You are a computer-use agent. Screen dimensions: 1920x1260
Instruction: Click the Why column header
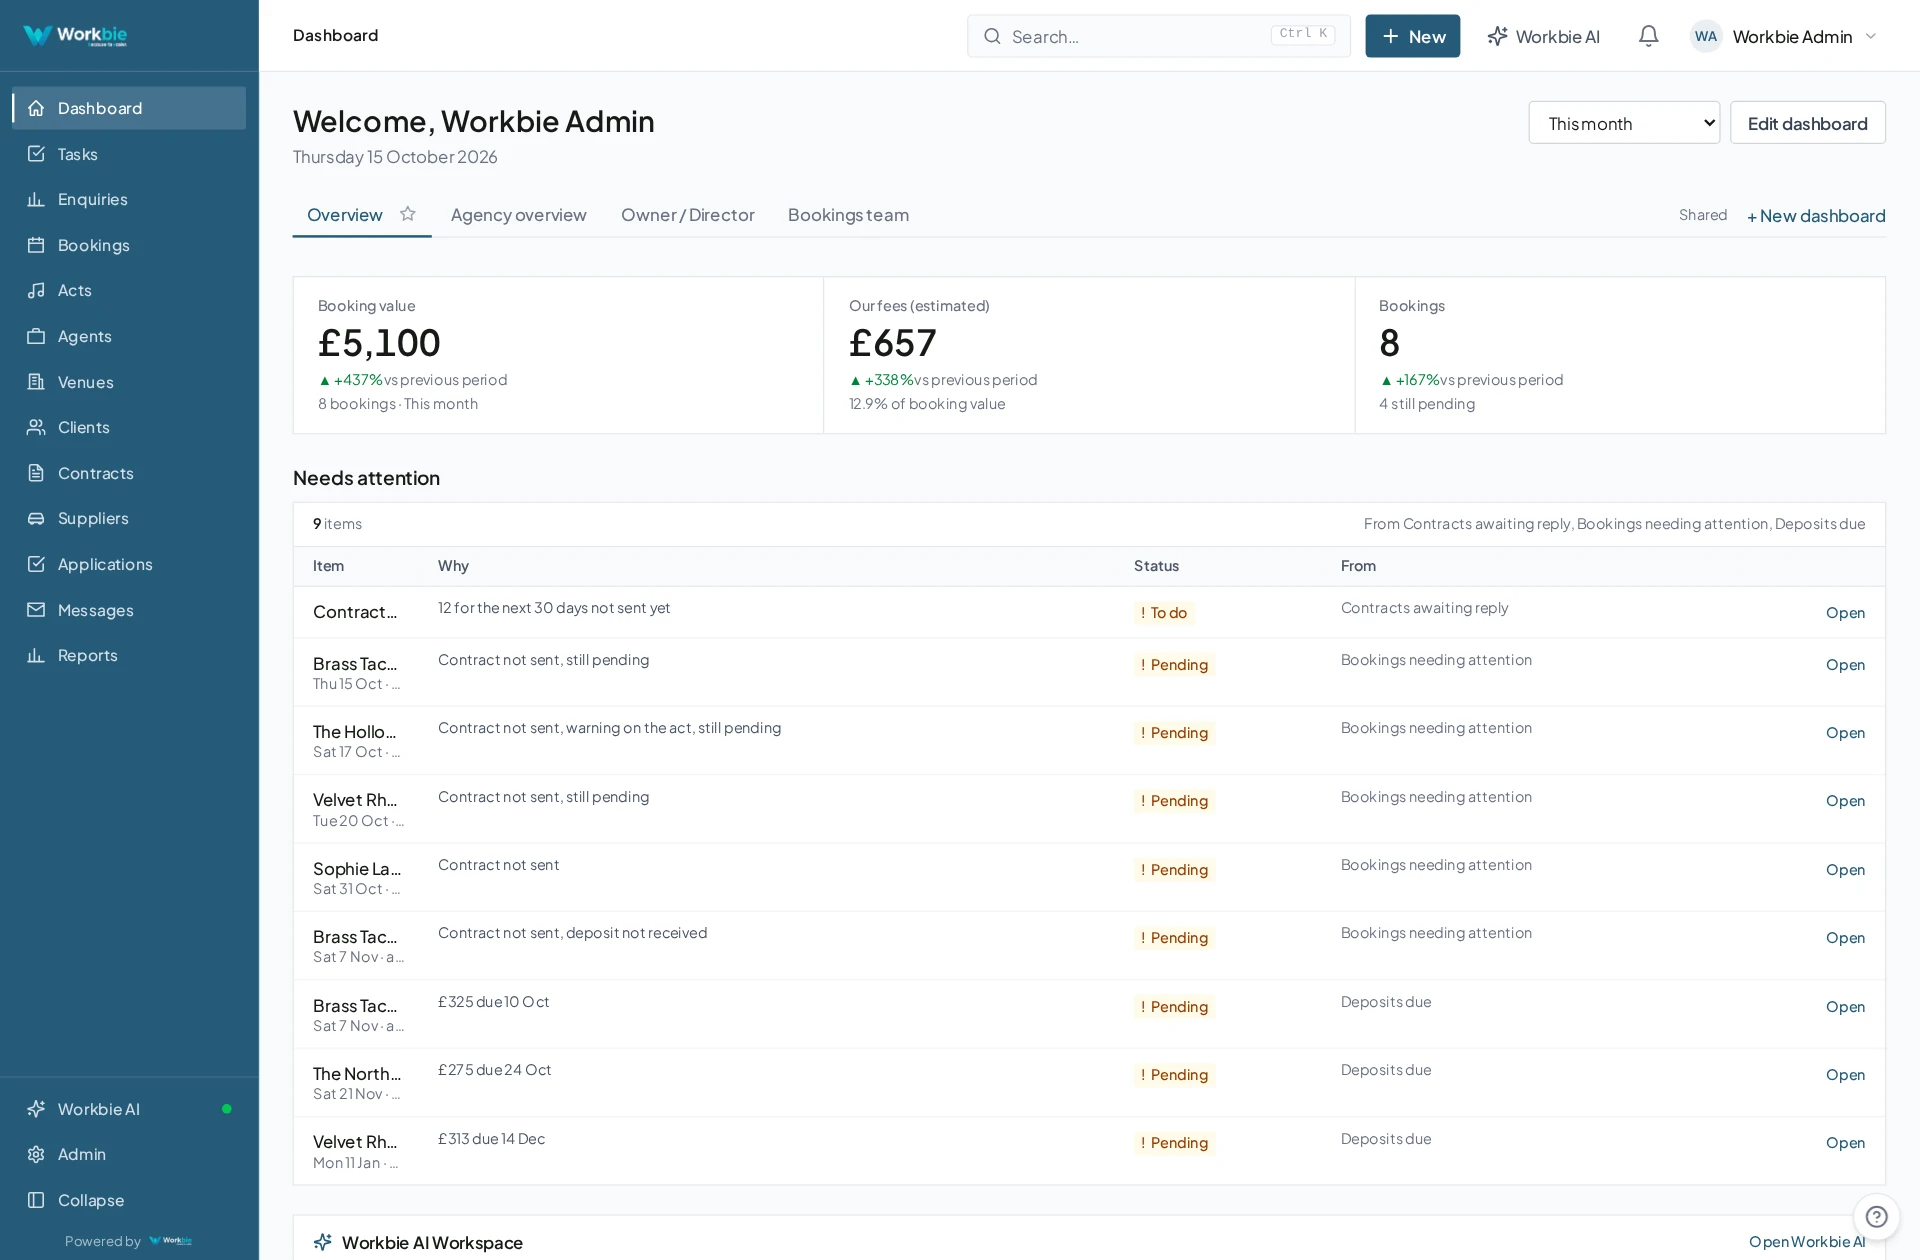coord(453,566)
